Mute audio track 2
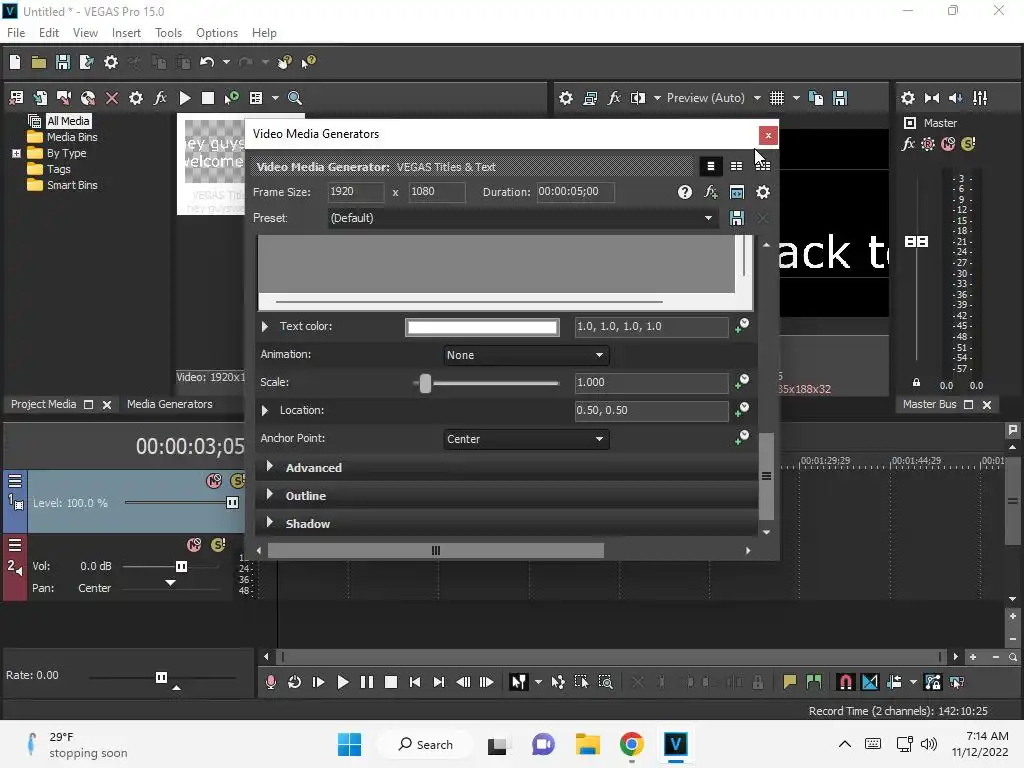 pyautogui.click(x=194, y=545)
